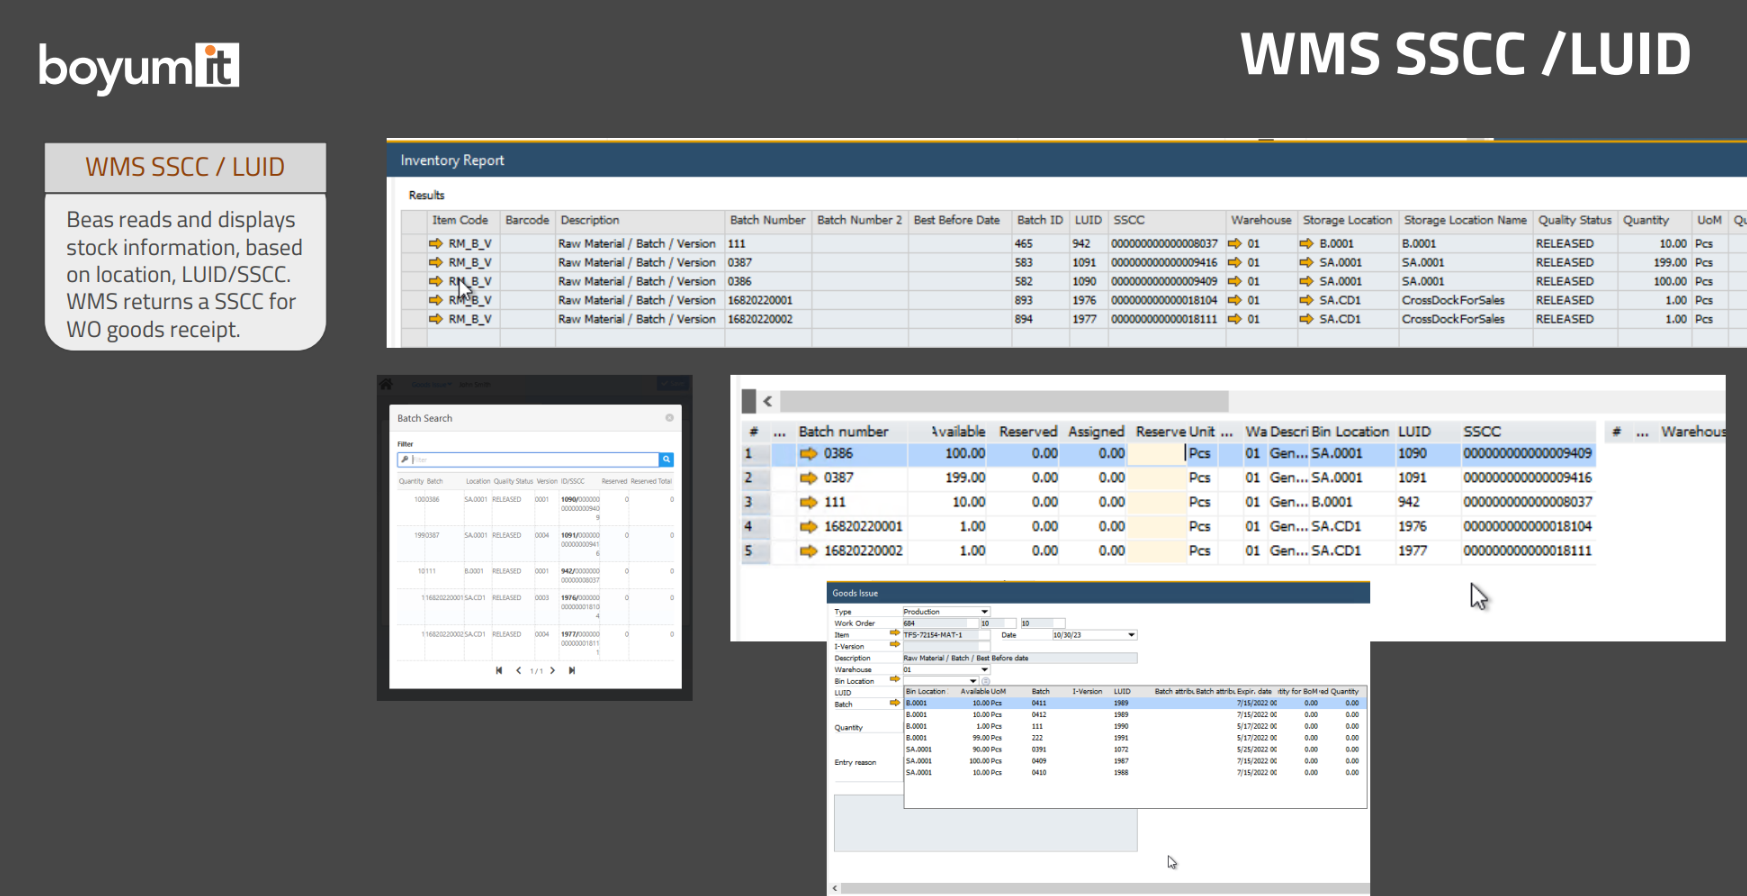Click Quality Status column header in Inventory Report
The width and height of the screenshot is (1747, 896).
click(x=1575, y=220)
